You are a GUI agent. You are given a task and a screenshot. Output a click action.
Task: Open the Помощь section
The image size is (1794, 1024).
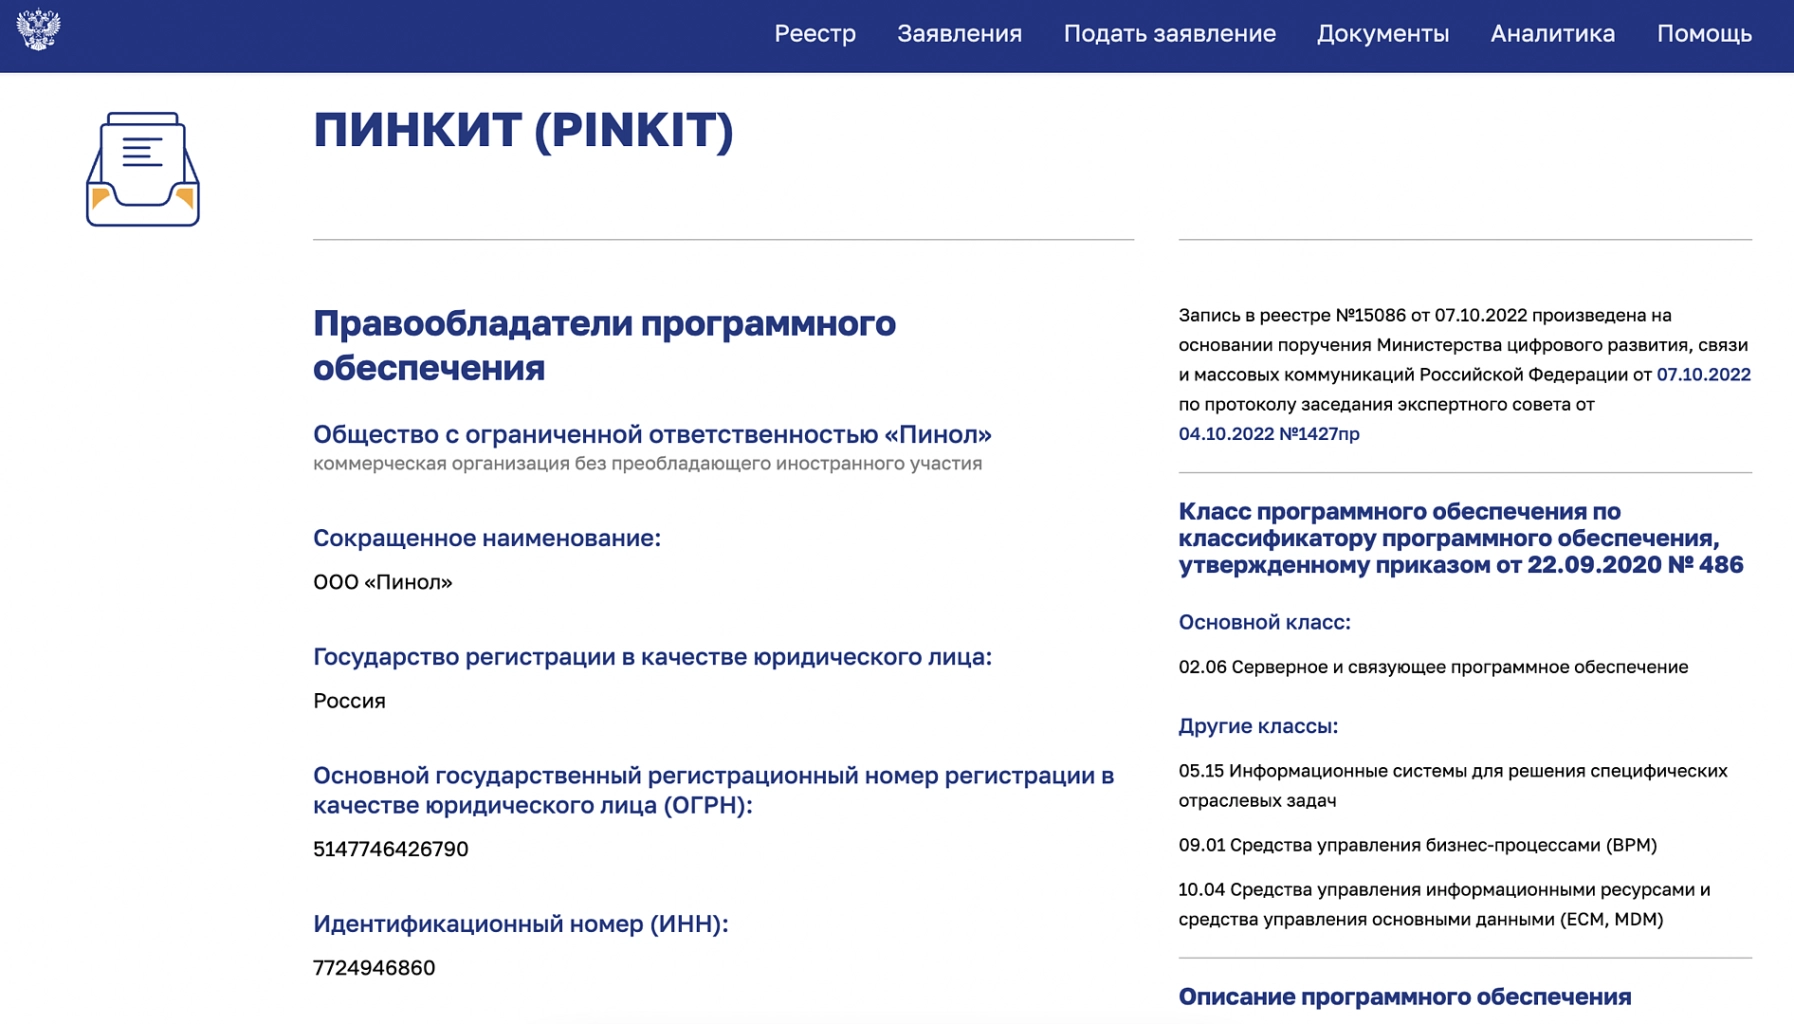[1703, 33]
